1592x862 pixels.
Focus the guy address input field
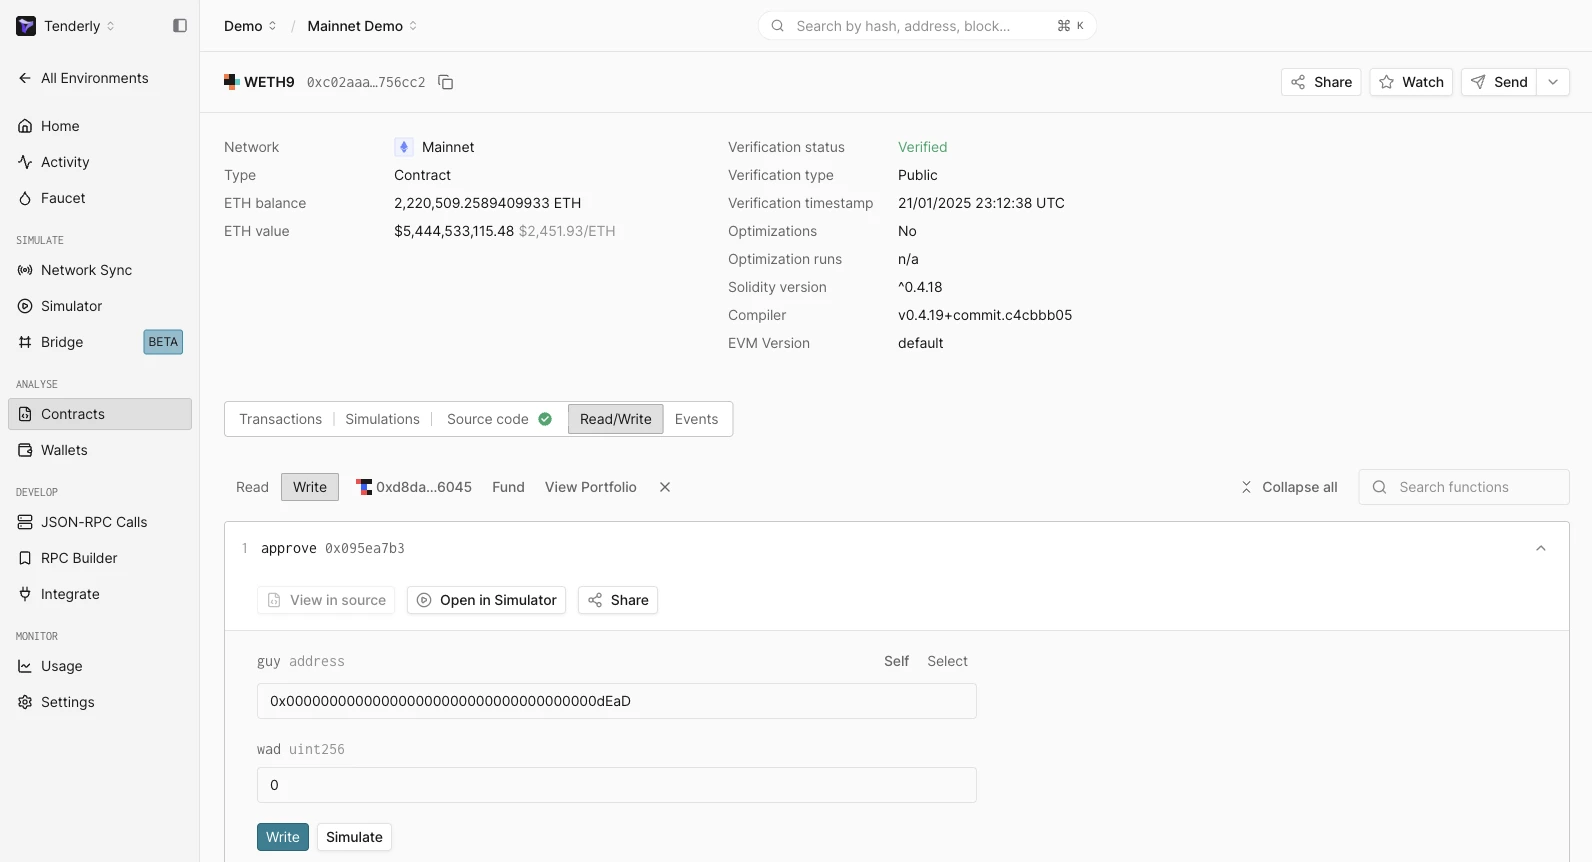click(617, 701)
